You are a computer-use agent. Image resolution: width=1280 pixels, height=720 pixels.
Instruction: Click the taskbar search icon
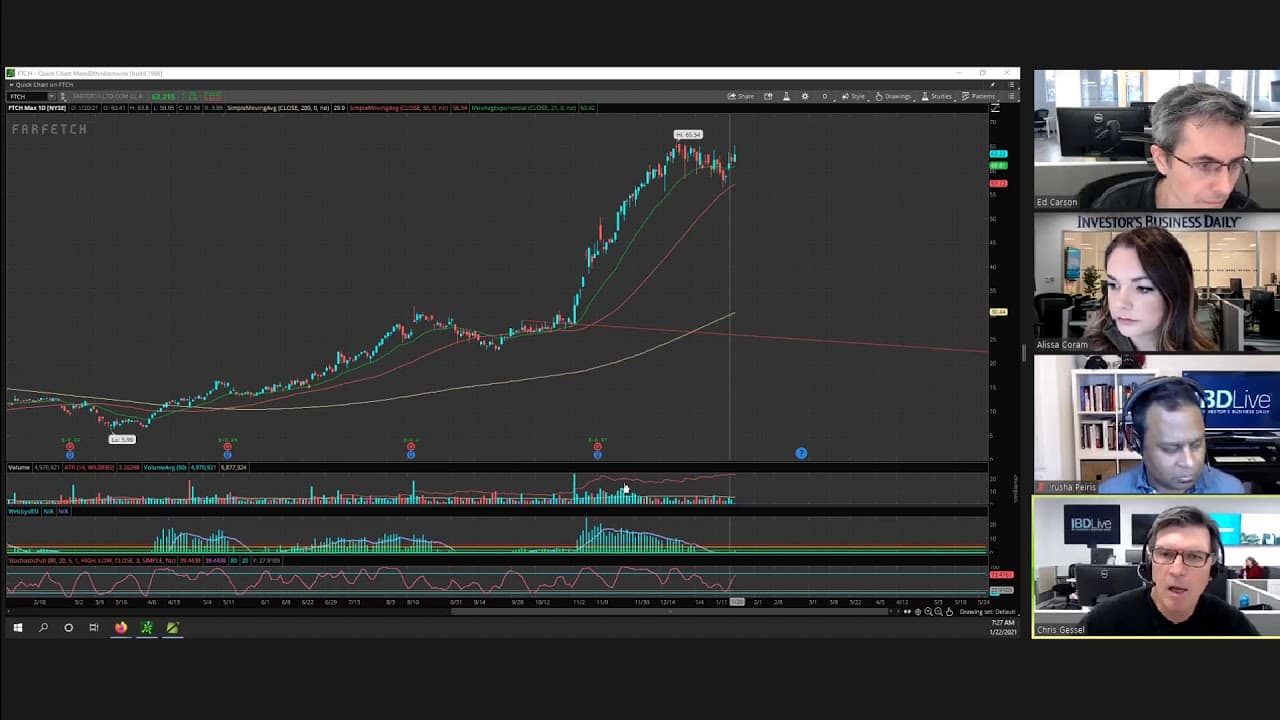pos(43,628)
